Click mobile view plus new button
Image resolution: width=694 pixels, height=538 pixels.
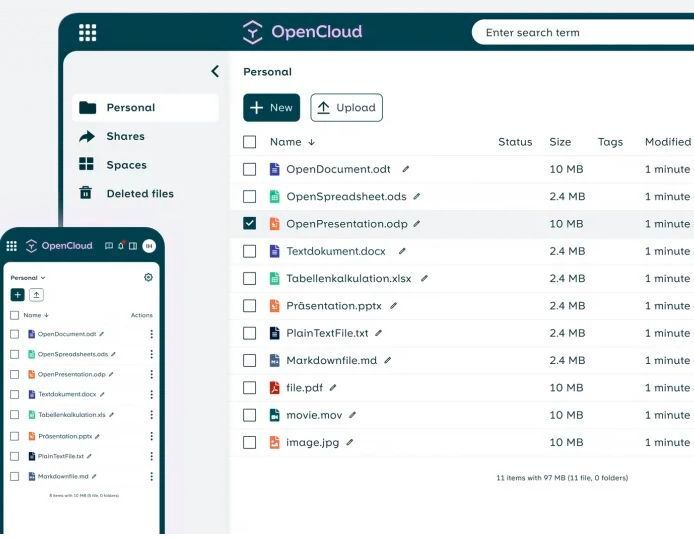[17, 295]
